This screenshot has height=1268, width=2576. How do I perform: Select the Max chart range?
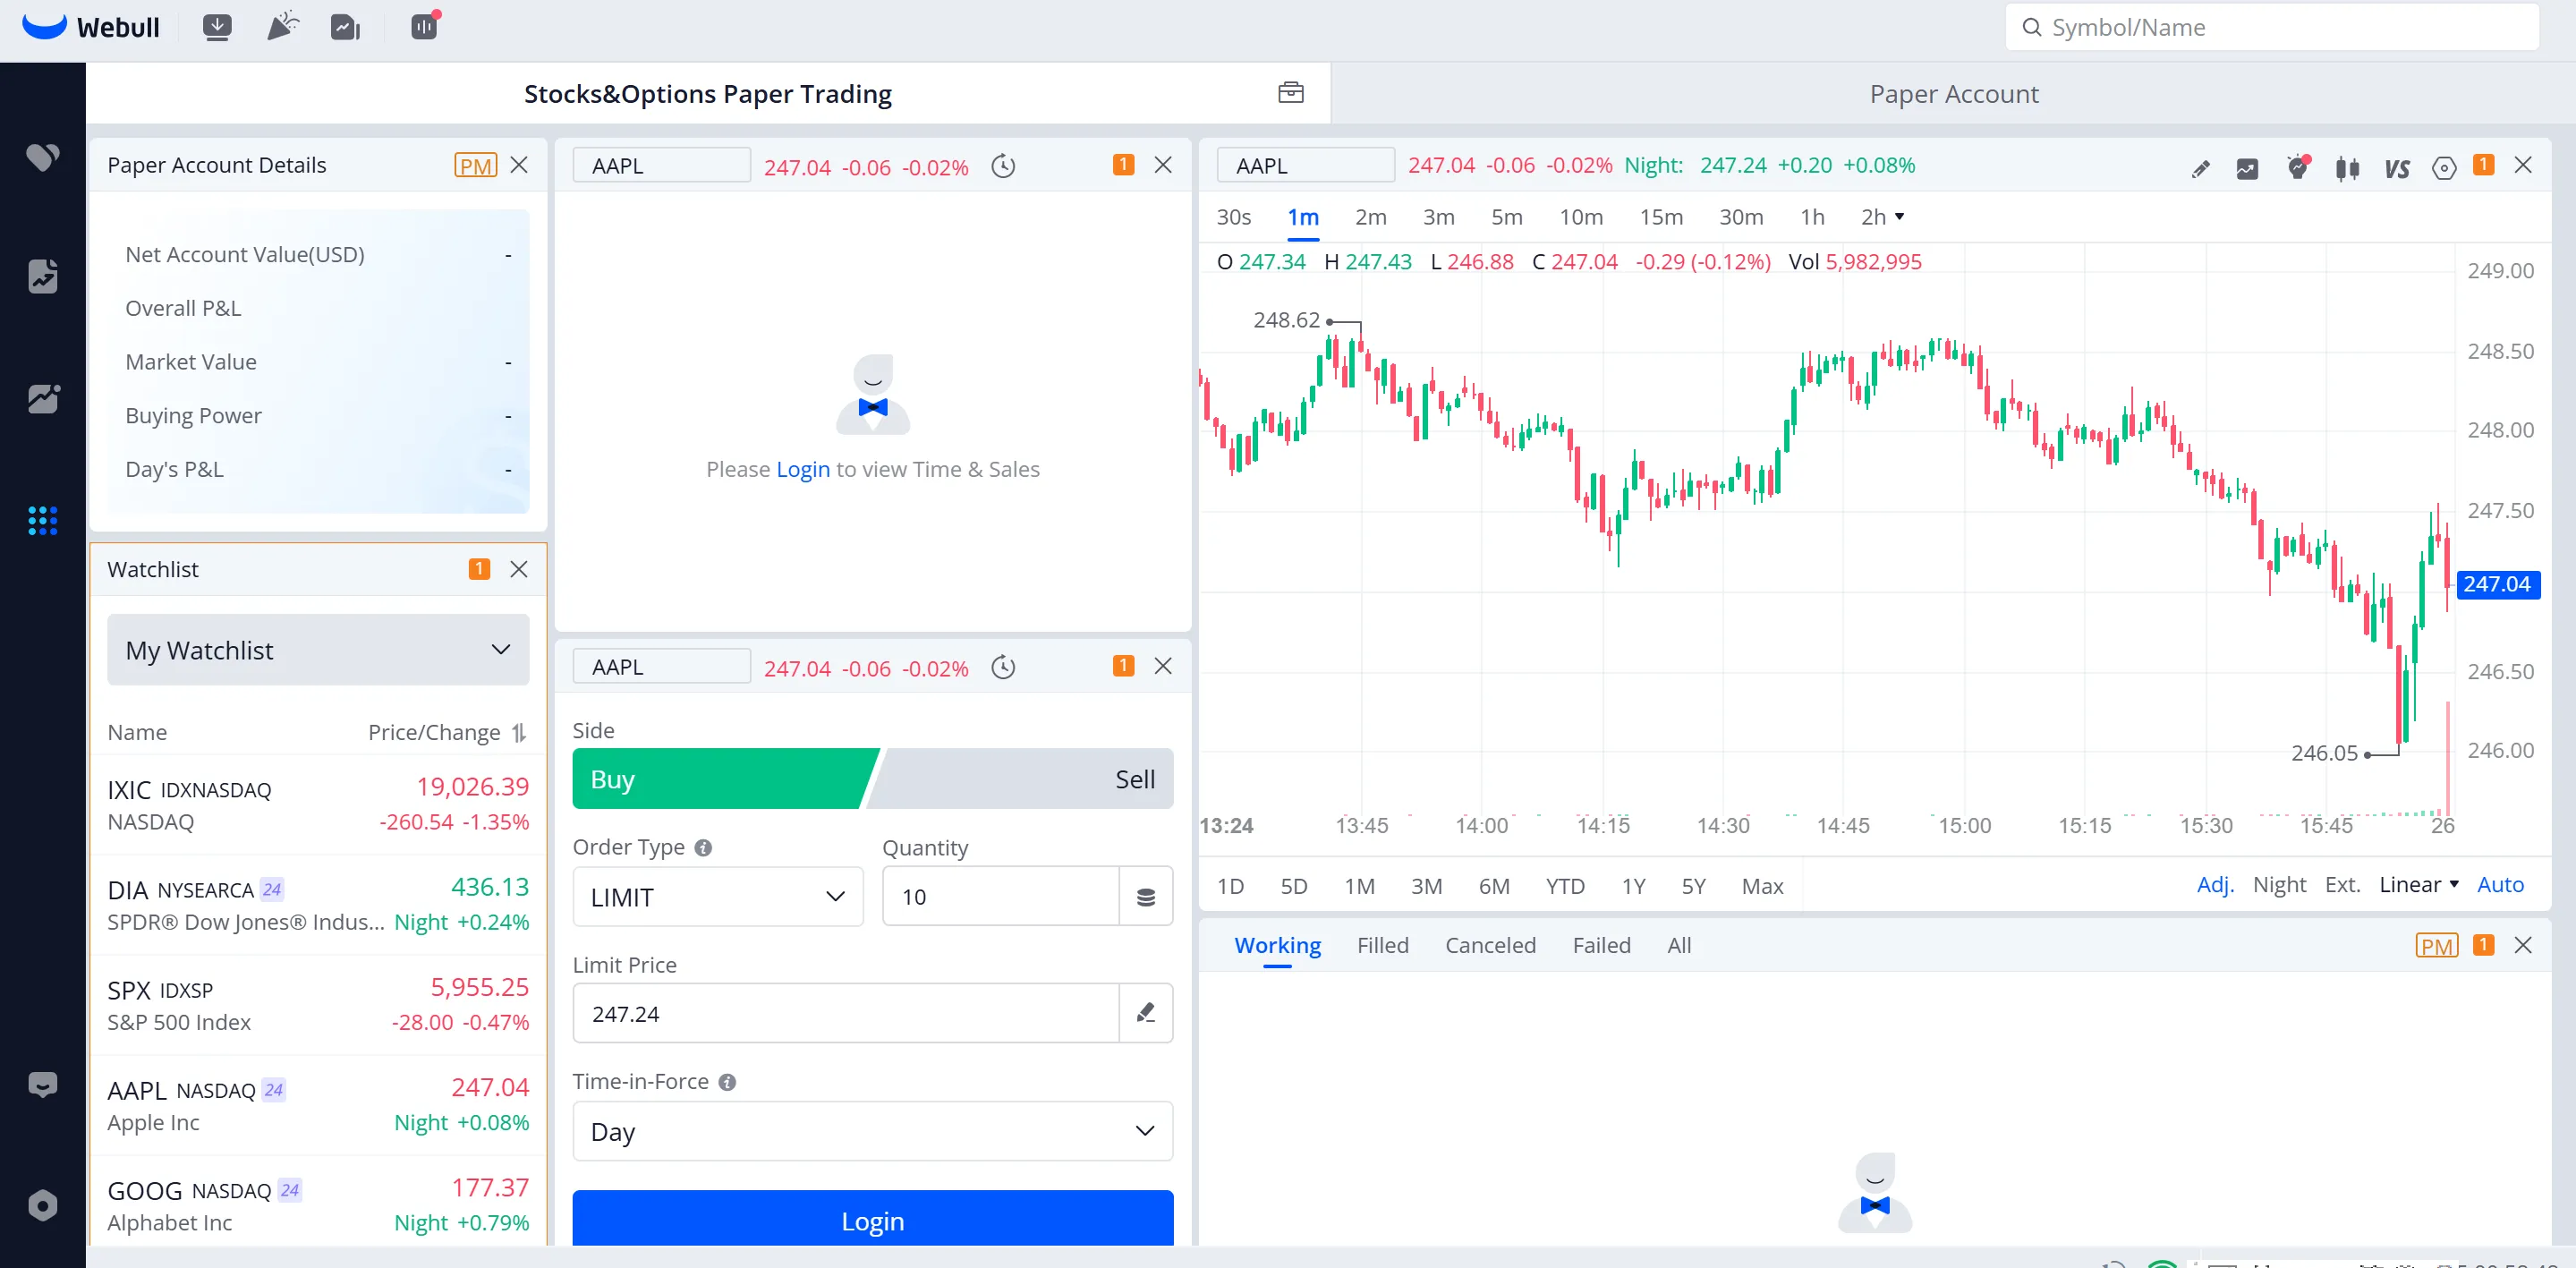pyautogui.click(x=1762, y=886)
